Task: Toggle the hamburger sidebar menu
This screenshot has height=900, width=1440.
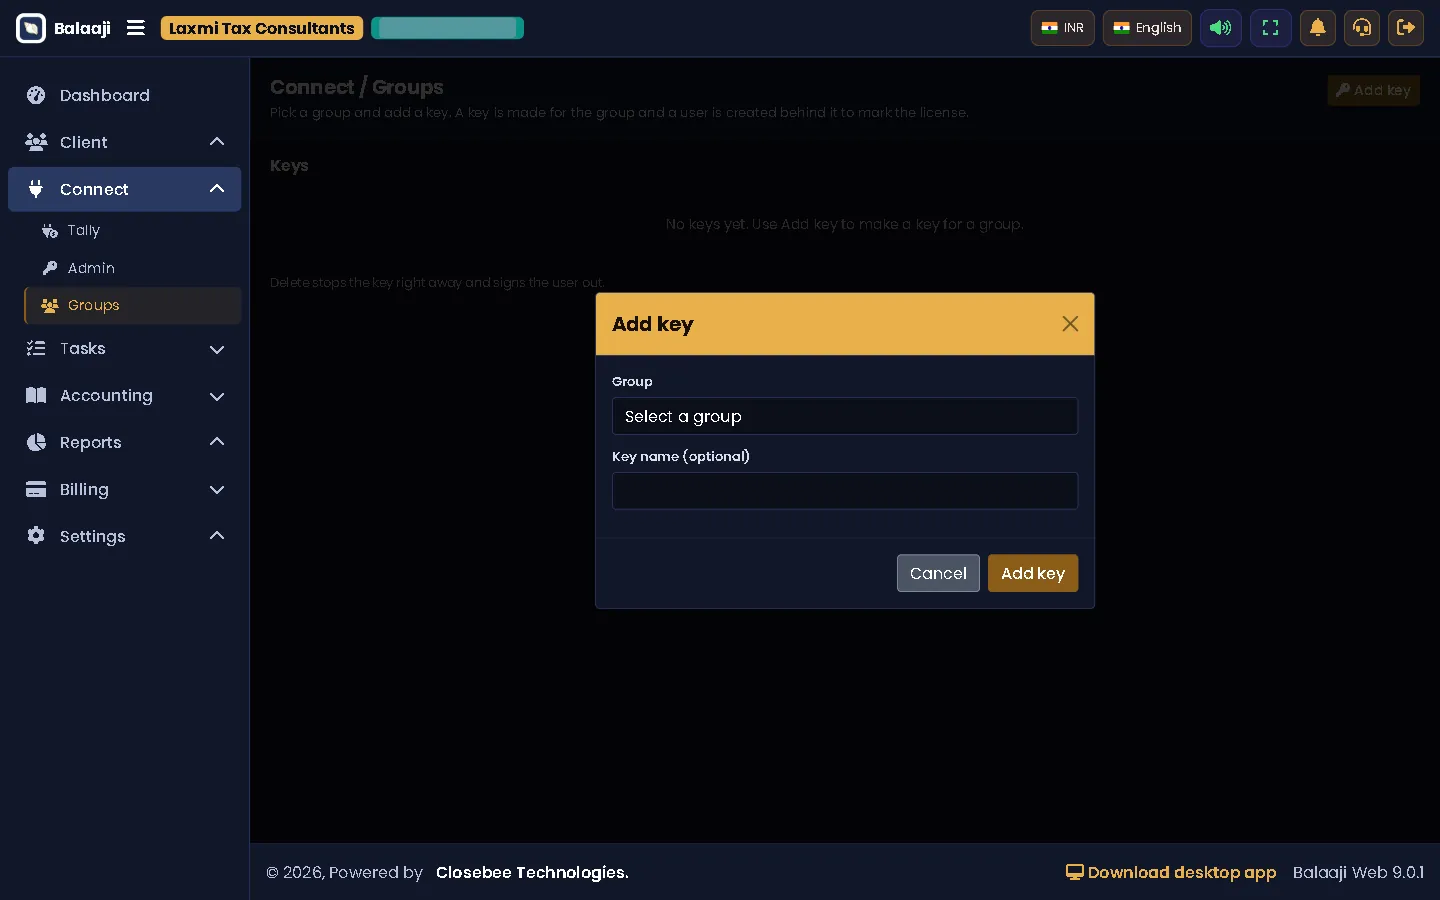Action: click(x=136, y=28)
